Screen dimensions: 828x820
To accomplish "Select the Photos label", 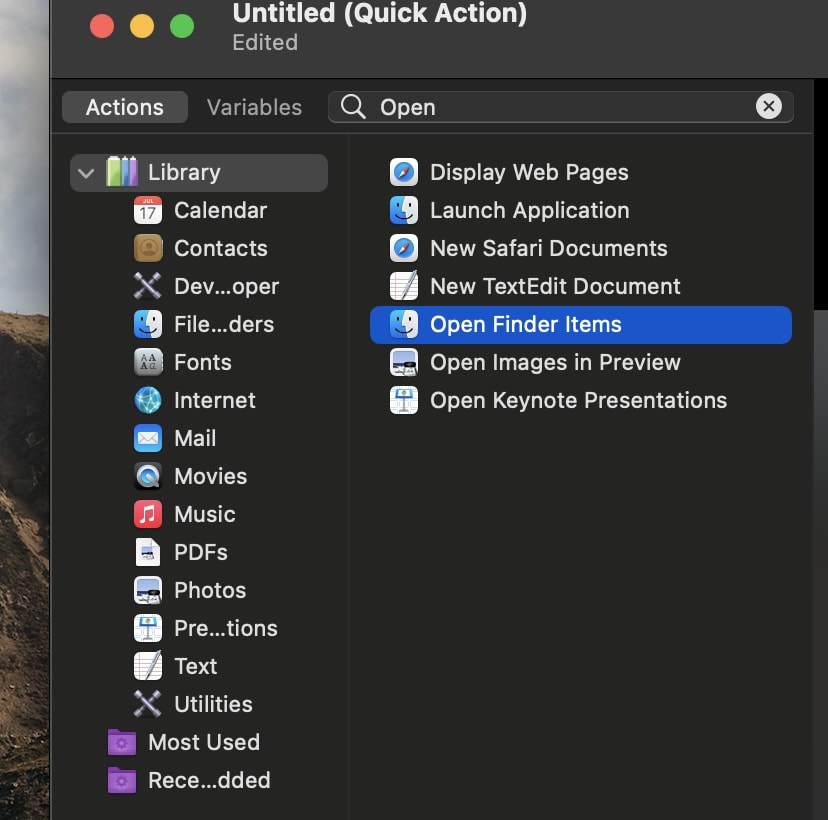I will pyautogui.click(x=210, y=591).
